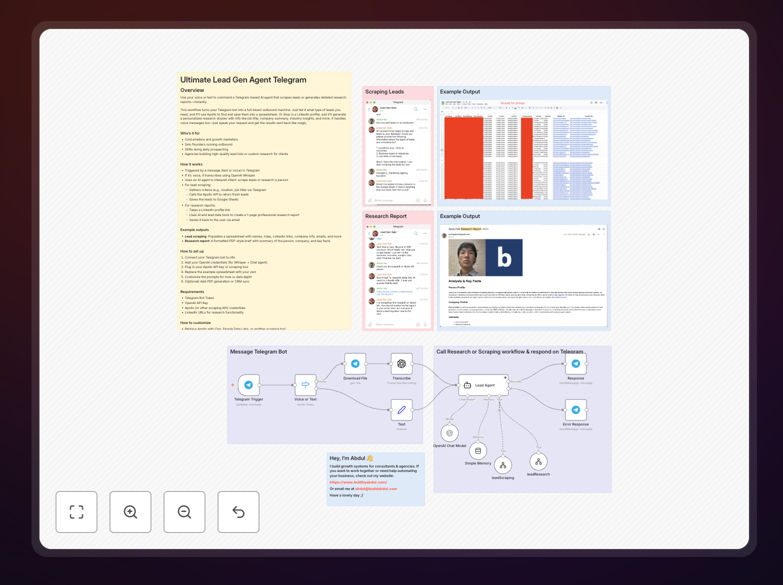Click the website link in Abdul's note
783x585 pixels.
pyautogui.click(x=358, y=482)
